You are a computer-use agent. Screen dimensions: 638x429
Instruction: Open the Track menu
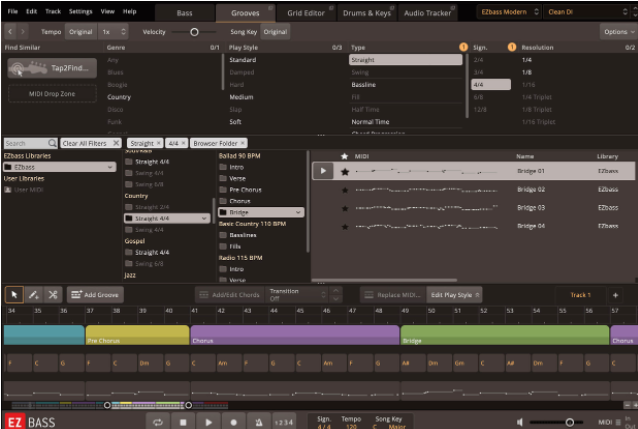(53, 11)
